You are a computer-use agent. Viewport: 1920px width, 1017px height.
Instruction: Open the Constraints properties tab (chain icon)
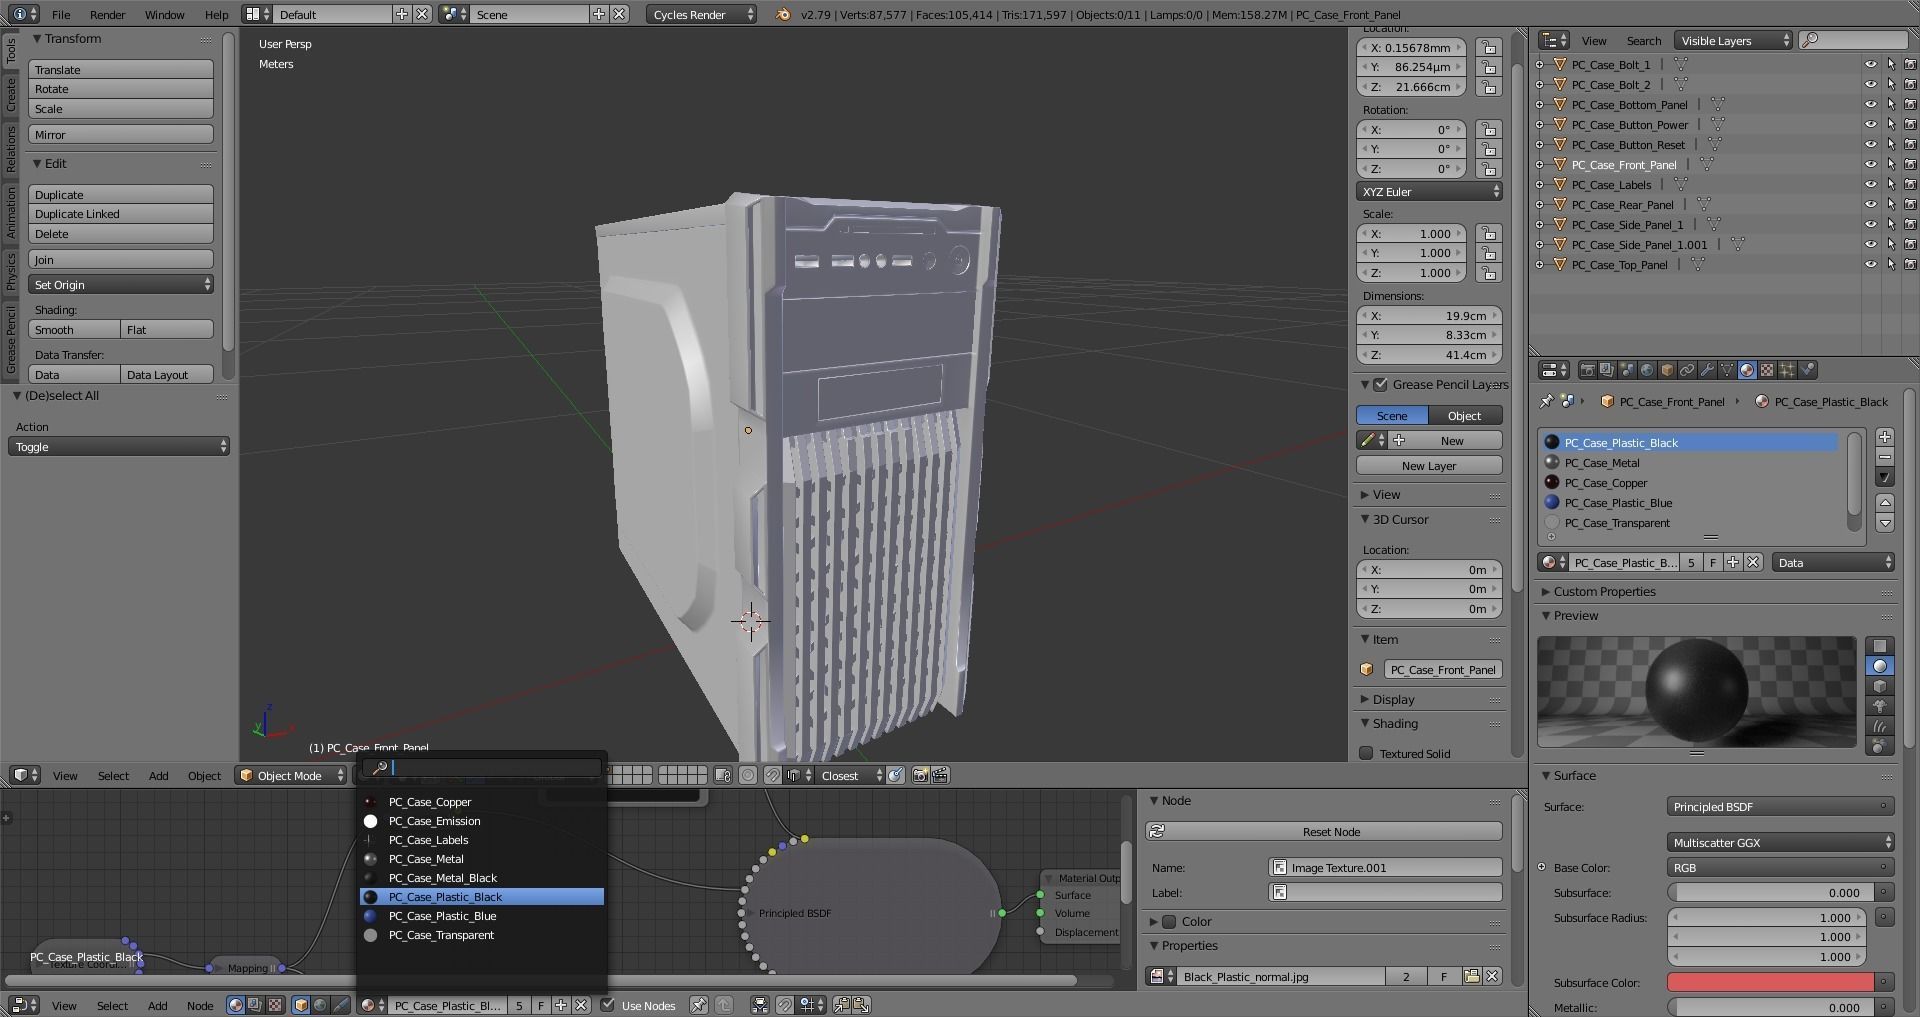1687,370
